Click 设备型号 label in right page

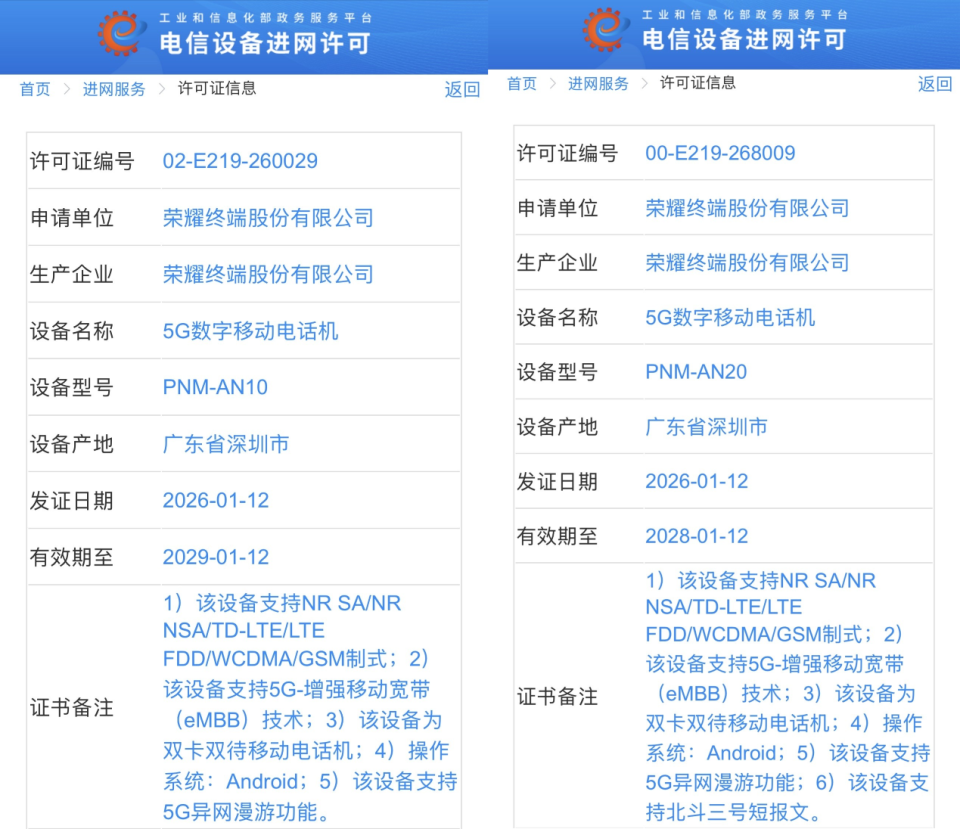[x=557, y=372]
